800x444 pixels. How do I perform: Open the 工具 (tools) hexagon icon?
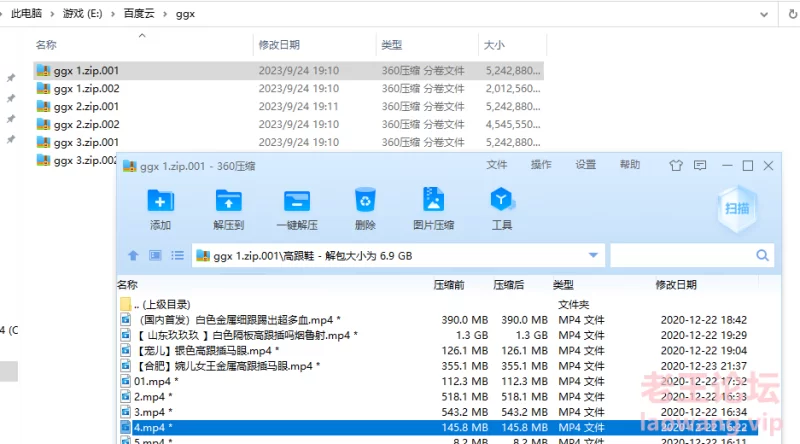[x=502, y=200]
